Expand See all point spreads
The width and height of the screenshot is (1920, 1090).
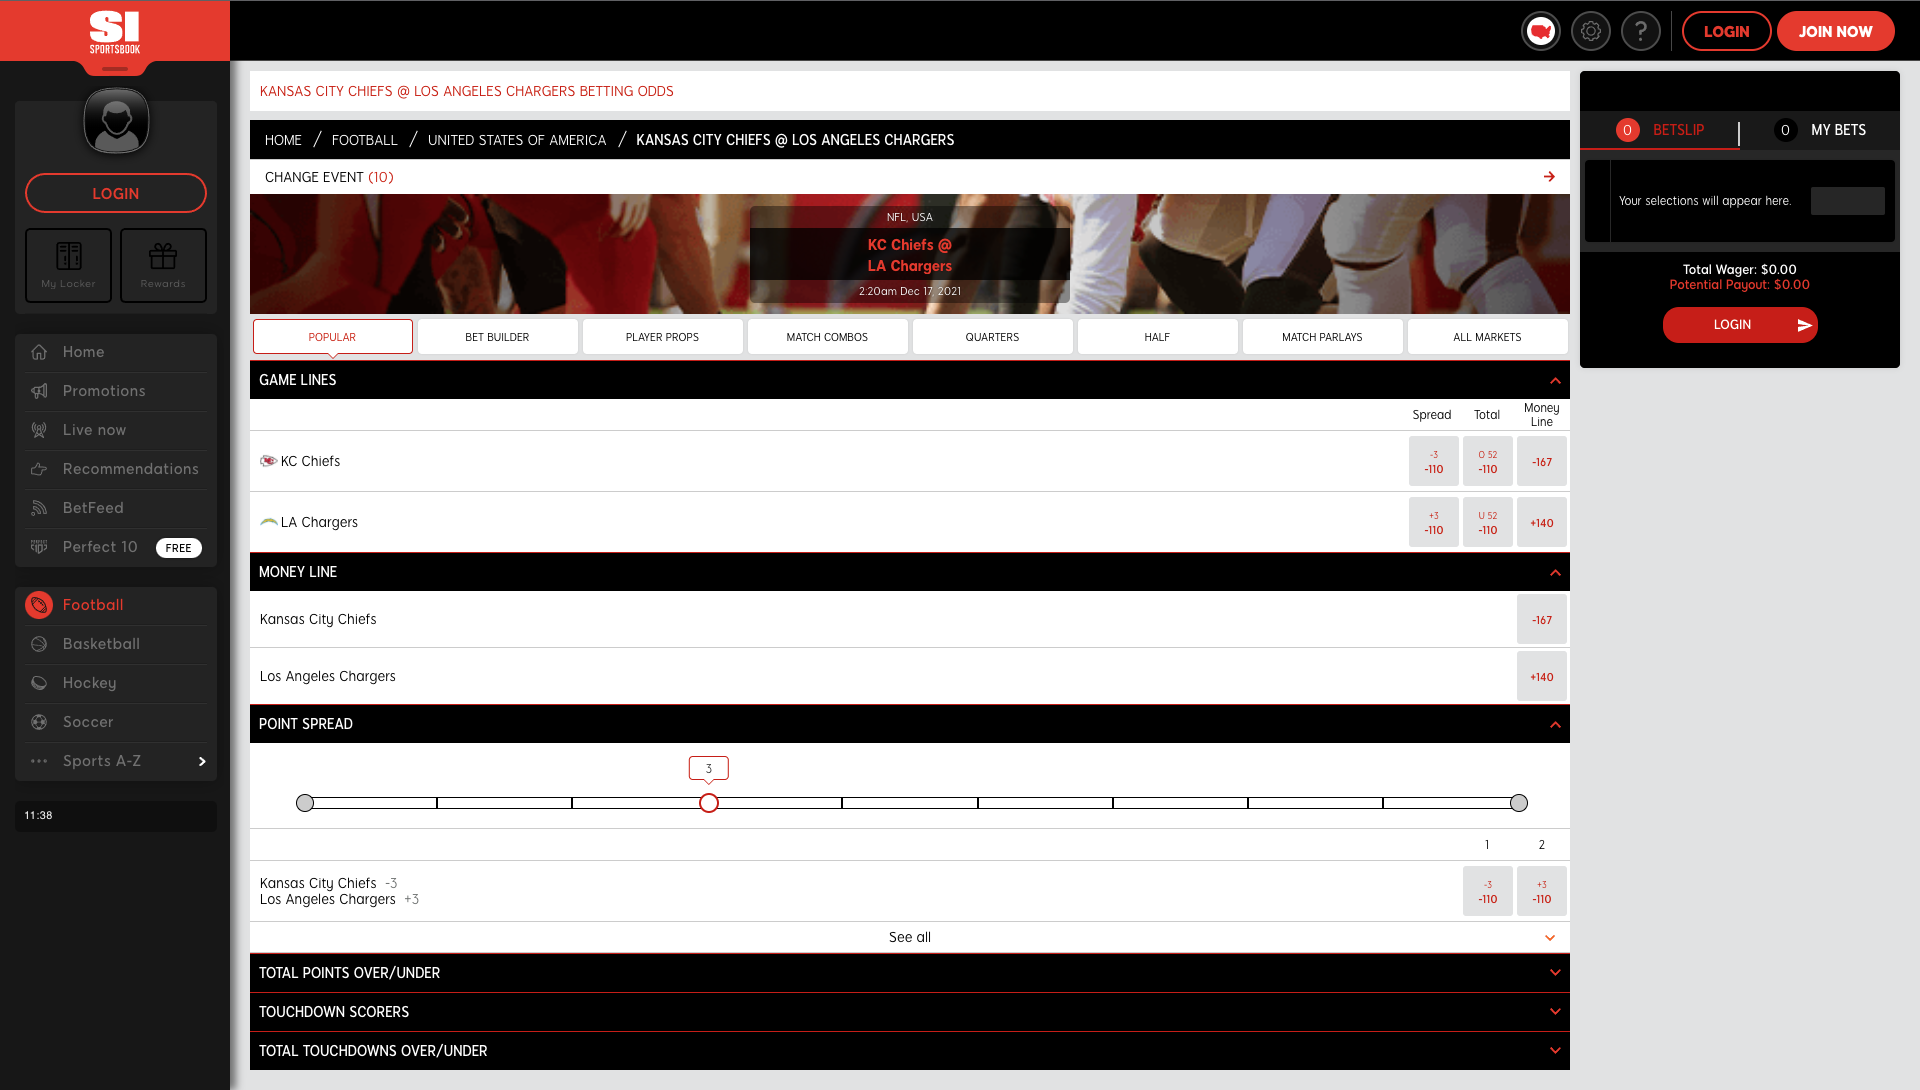click(909, 937)
